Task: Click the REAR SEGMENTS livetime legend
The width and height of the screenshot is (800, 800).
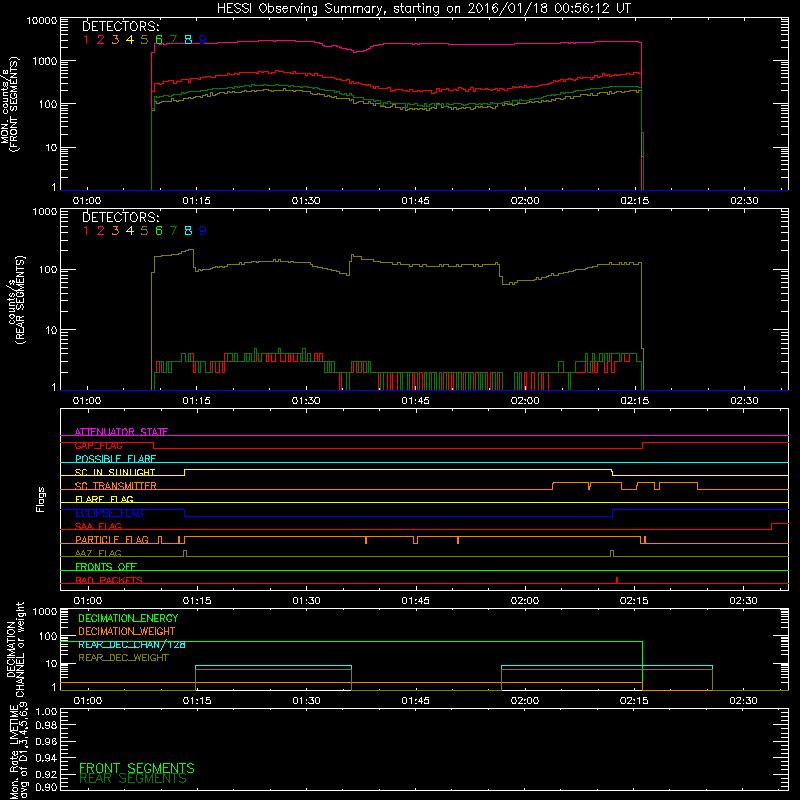Action: 133,779
